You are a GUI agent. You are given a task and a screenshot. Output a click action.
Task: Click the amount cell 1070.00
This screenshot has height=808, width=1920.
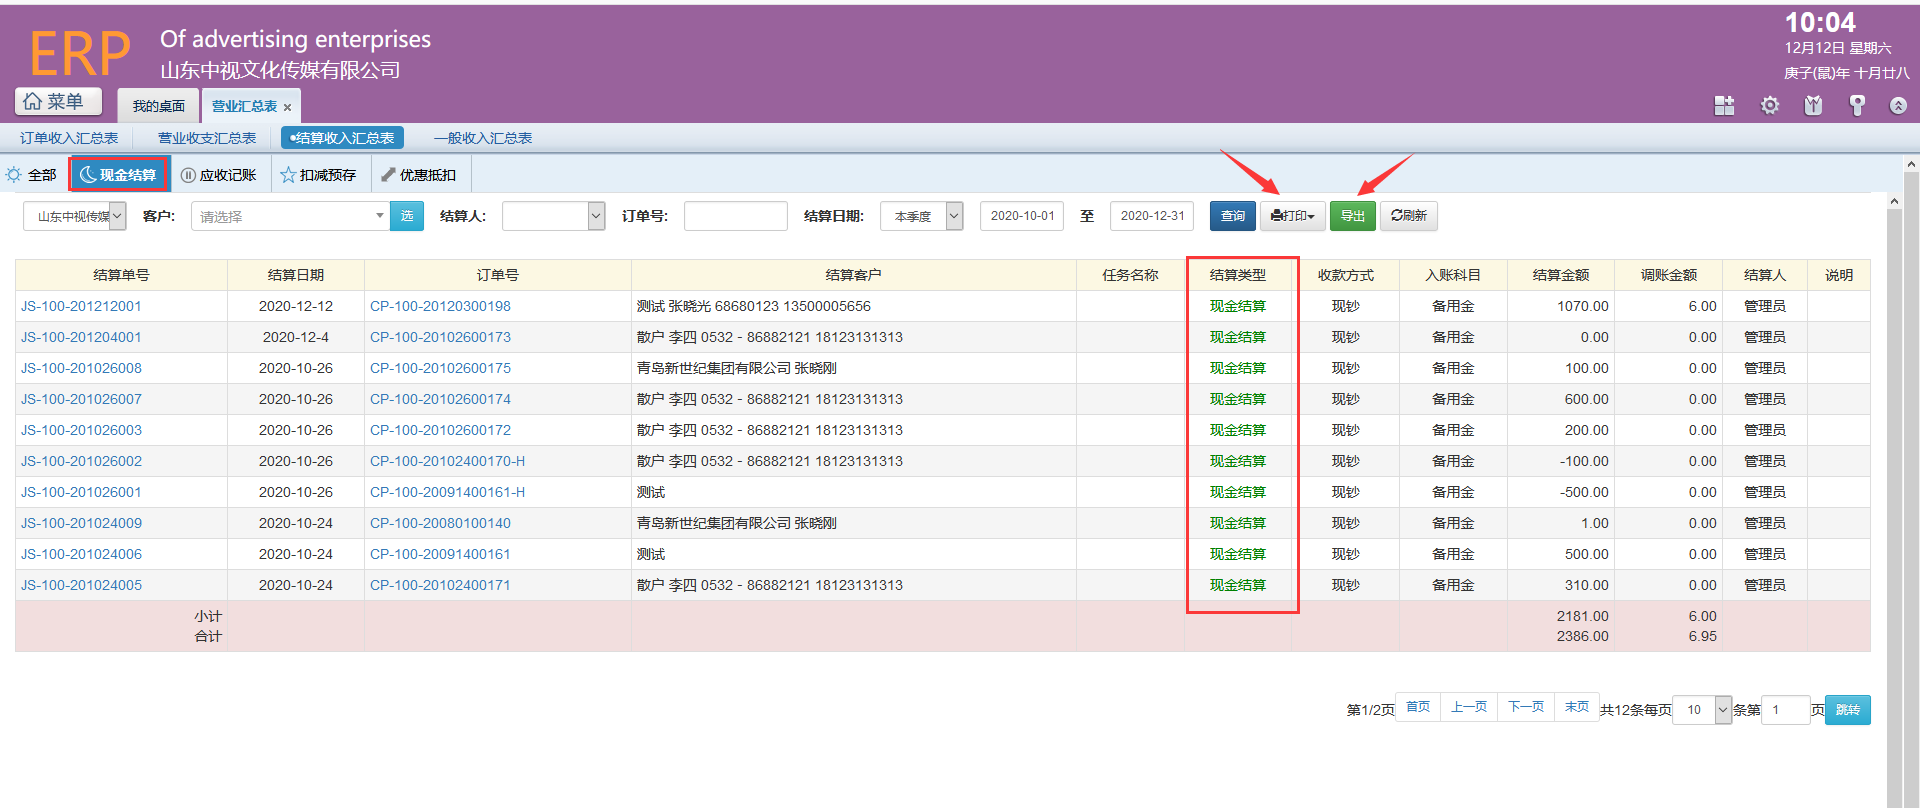coord(1560,306)
